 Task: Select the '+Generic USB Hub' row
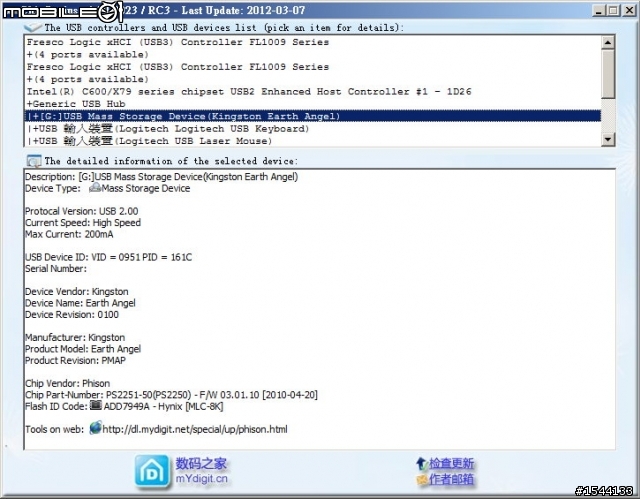point(313,104)
